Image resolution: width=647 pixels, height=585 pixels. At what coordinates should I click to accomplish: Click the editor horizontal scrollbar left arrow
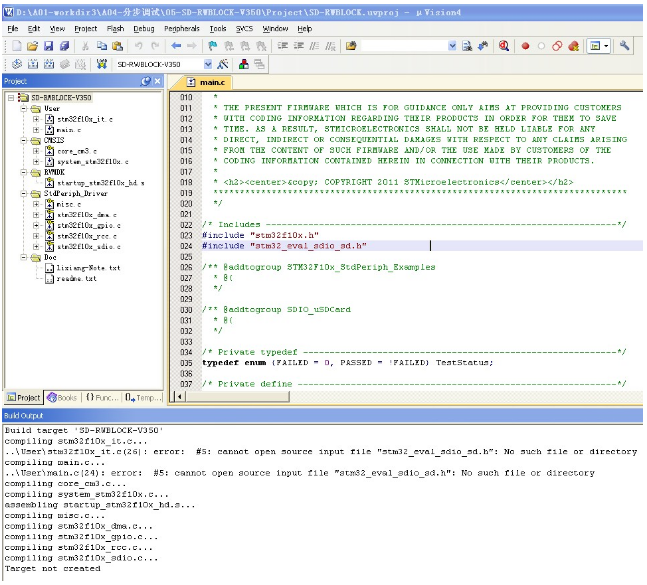181,396
